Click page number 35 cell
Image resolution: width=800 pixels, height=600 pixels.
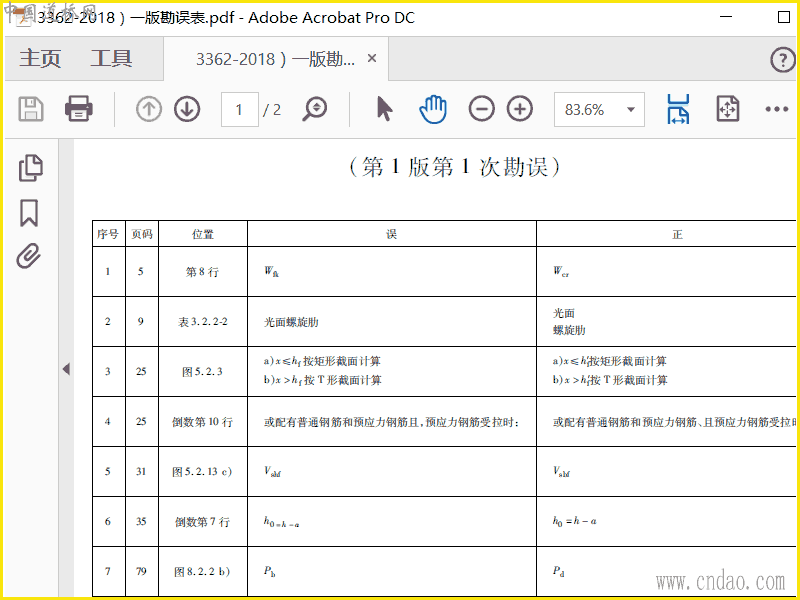tap(141, 521)
